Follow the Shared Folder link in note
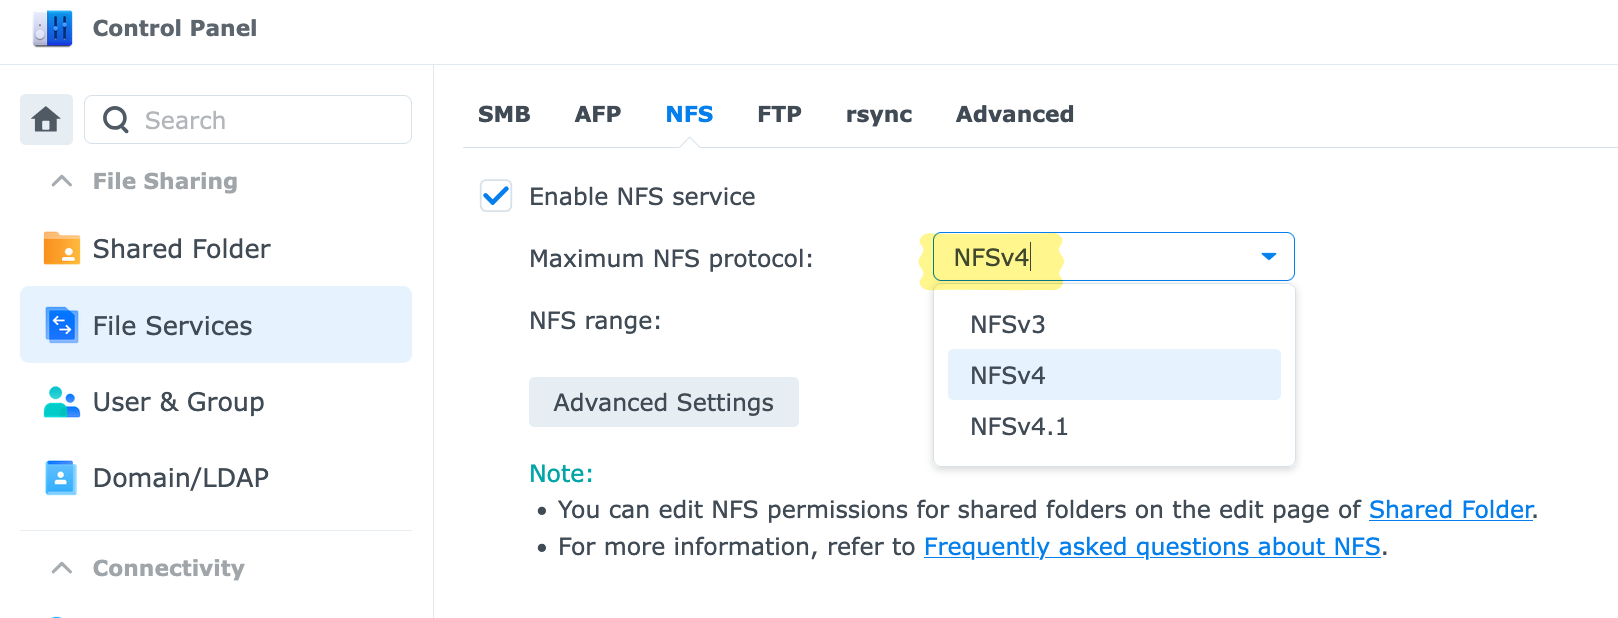Viewport: 1618px width, 618px height. pos(1450,510)
